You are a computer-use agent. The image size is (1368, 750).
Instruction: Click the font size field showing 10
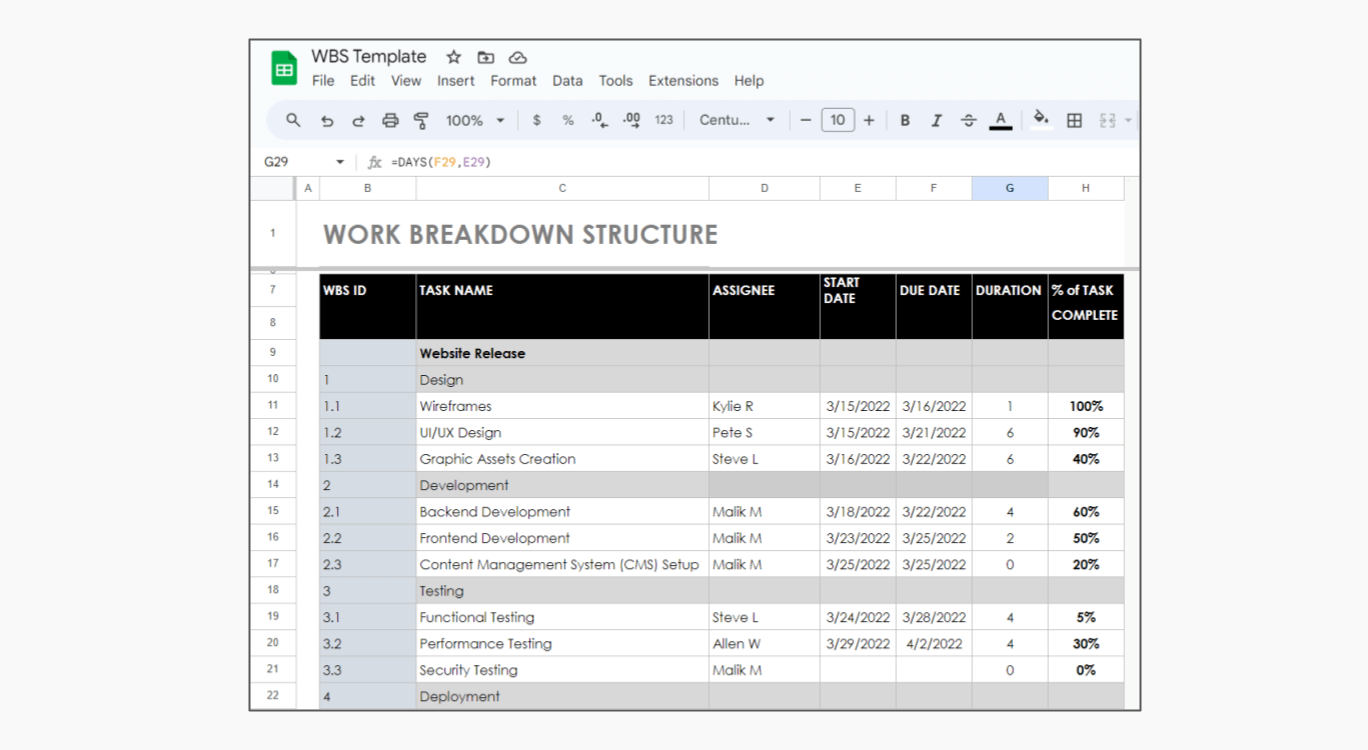pyautogui.click(x=838, y=120)
